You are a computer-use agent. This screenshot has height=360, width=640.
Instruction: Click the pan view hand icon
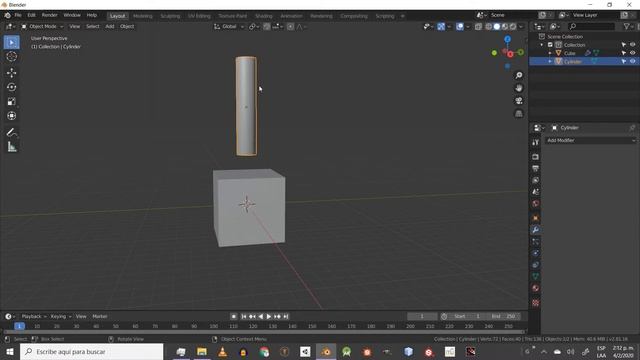pyautogui.click(x=519, y=88)
